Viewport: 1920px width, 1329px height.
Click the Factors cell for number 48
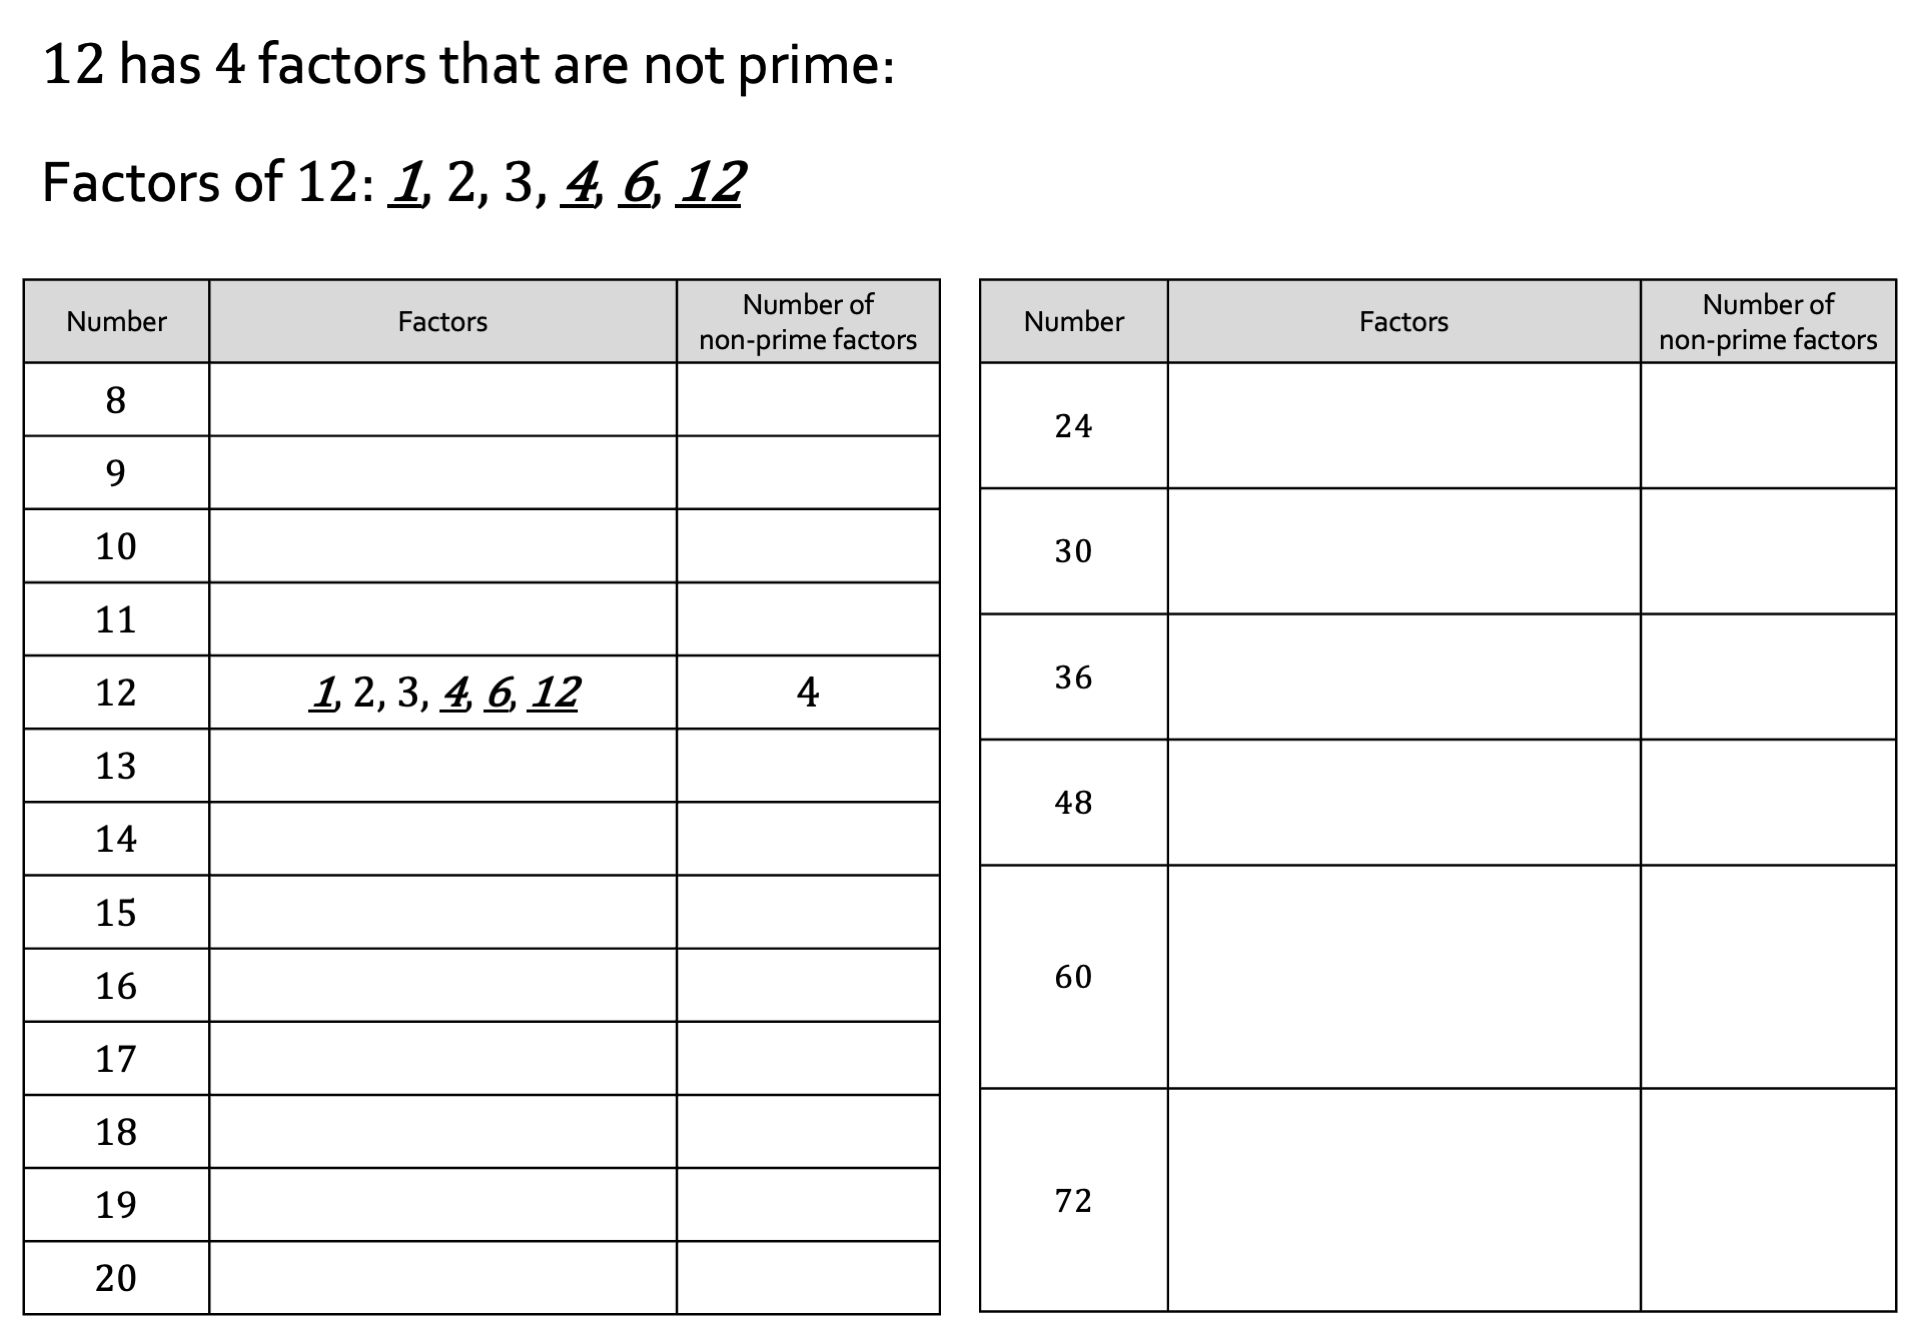1404,802
